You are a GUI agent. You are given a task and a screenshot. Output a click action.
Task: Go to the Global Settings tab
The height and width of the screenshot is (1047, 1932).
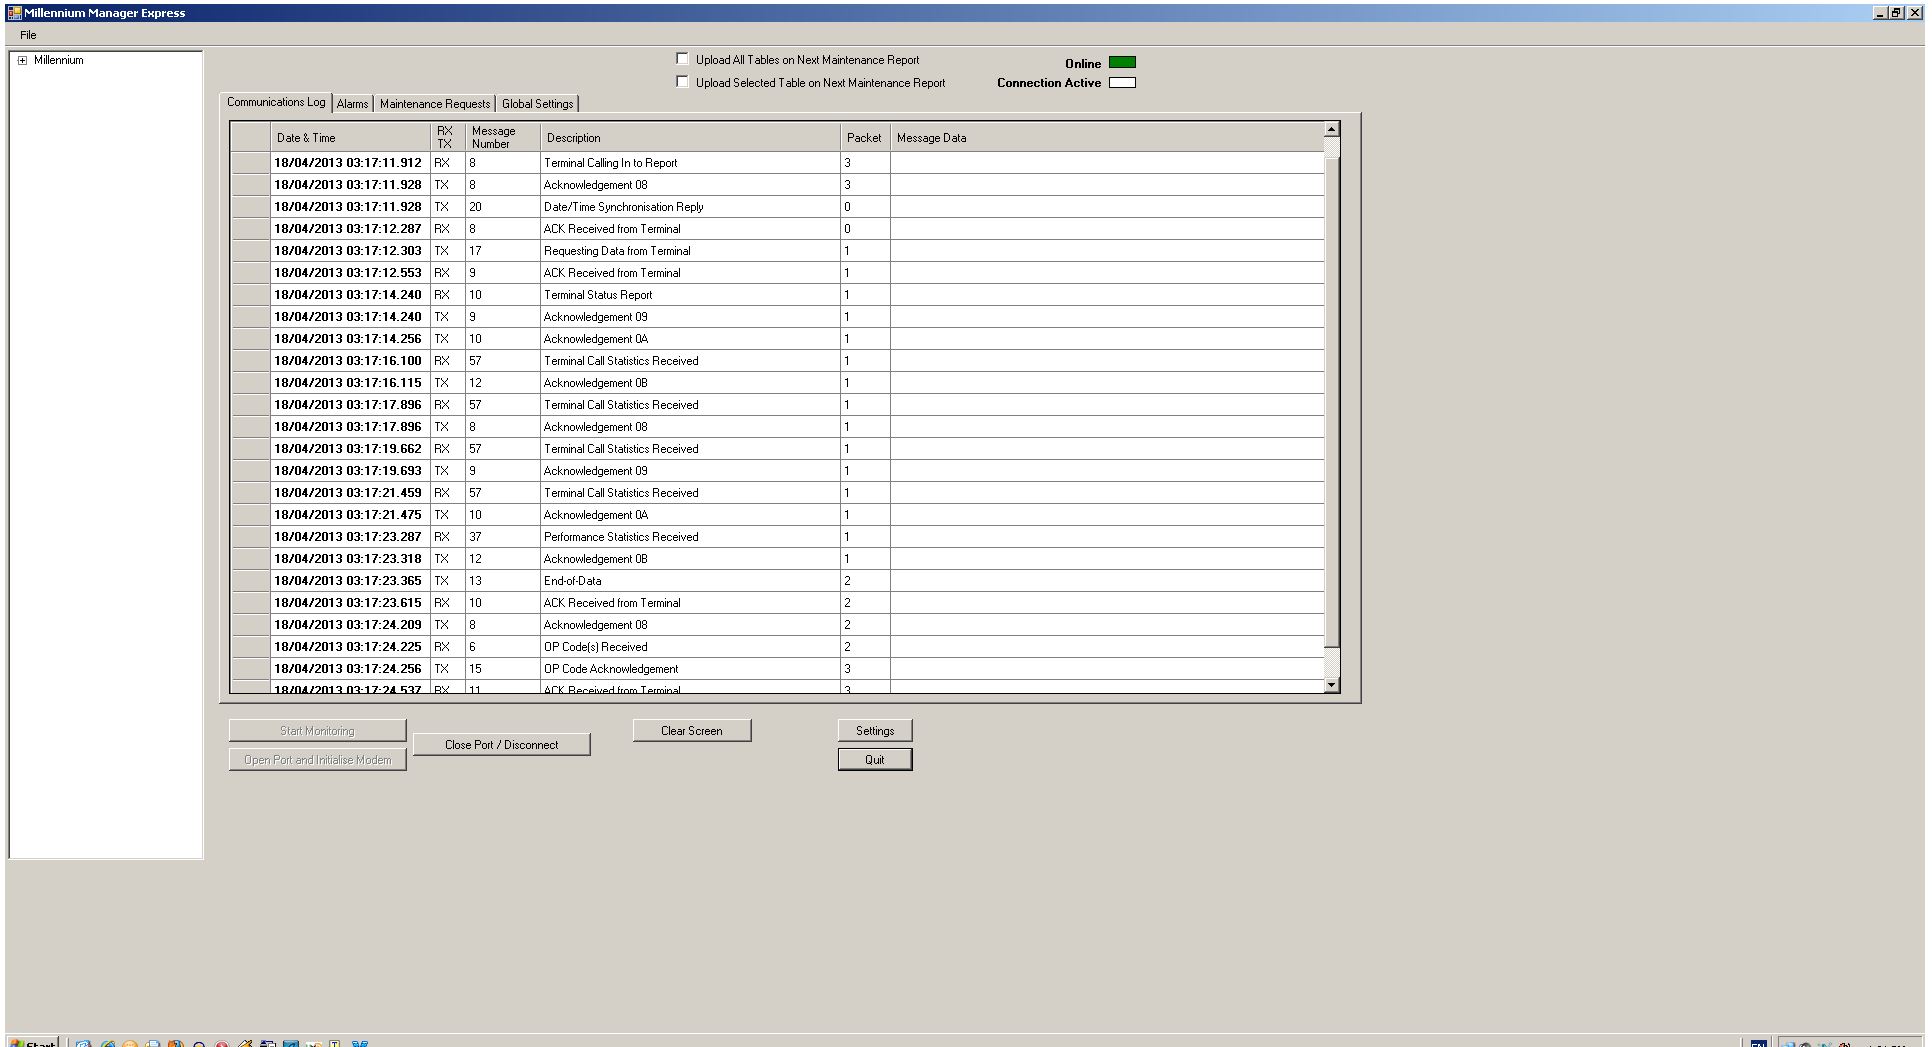click(537, 104)
